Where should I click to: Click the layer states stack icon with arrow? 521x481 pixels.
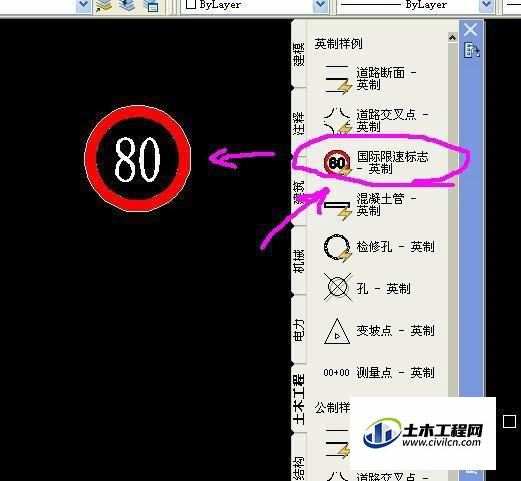[104, 6]
